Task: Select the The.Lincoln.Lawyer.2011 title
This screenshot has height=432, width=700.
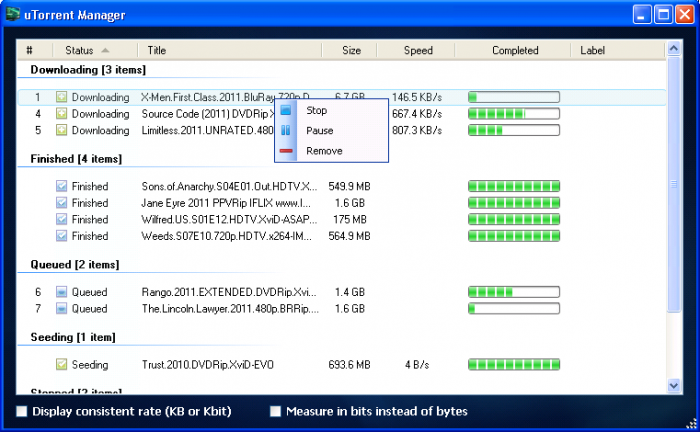Action: click(230, 308)
